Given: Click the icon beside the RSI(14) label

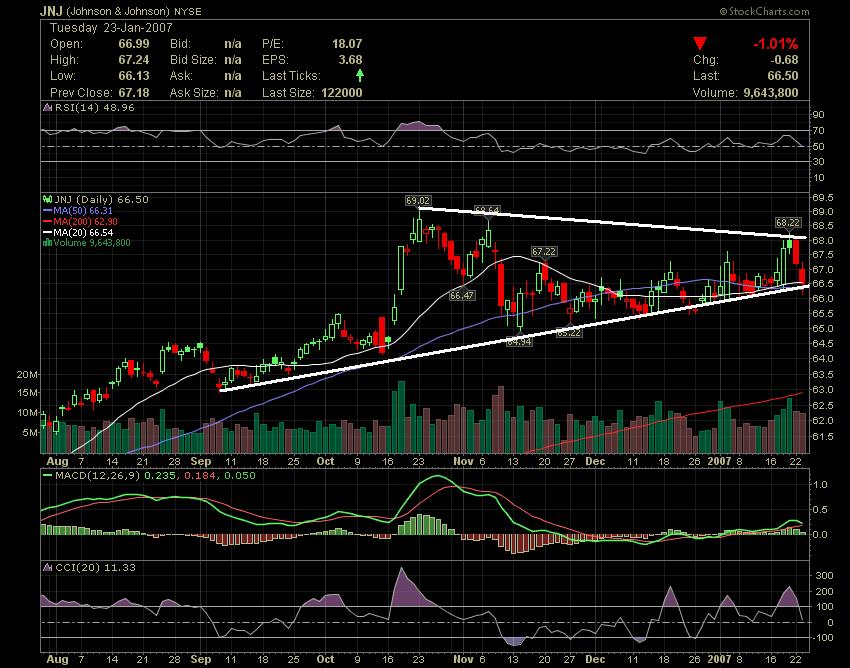Looking at the screenshot, I should click(x=48, y=107).
